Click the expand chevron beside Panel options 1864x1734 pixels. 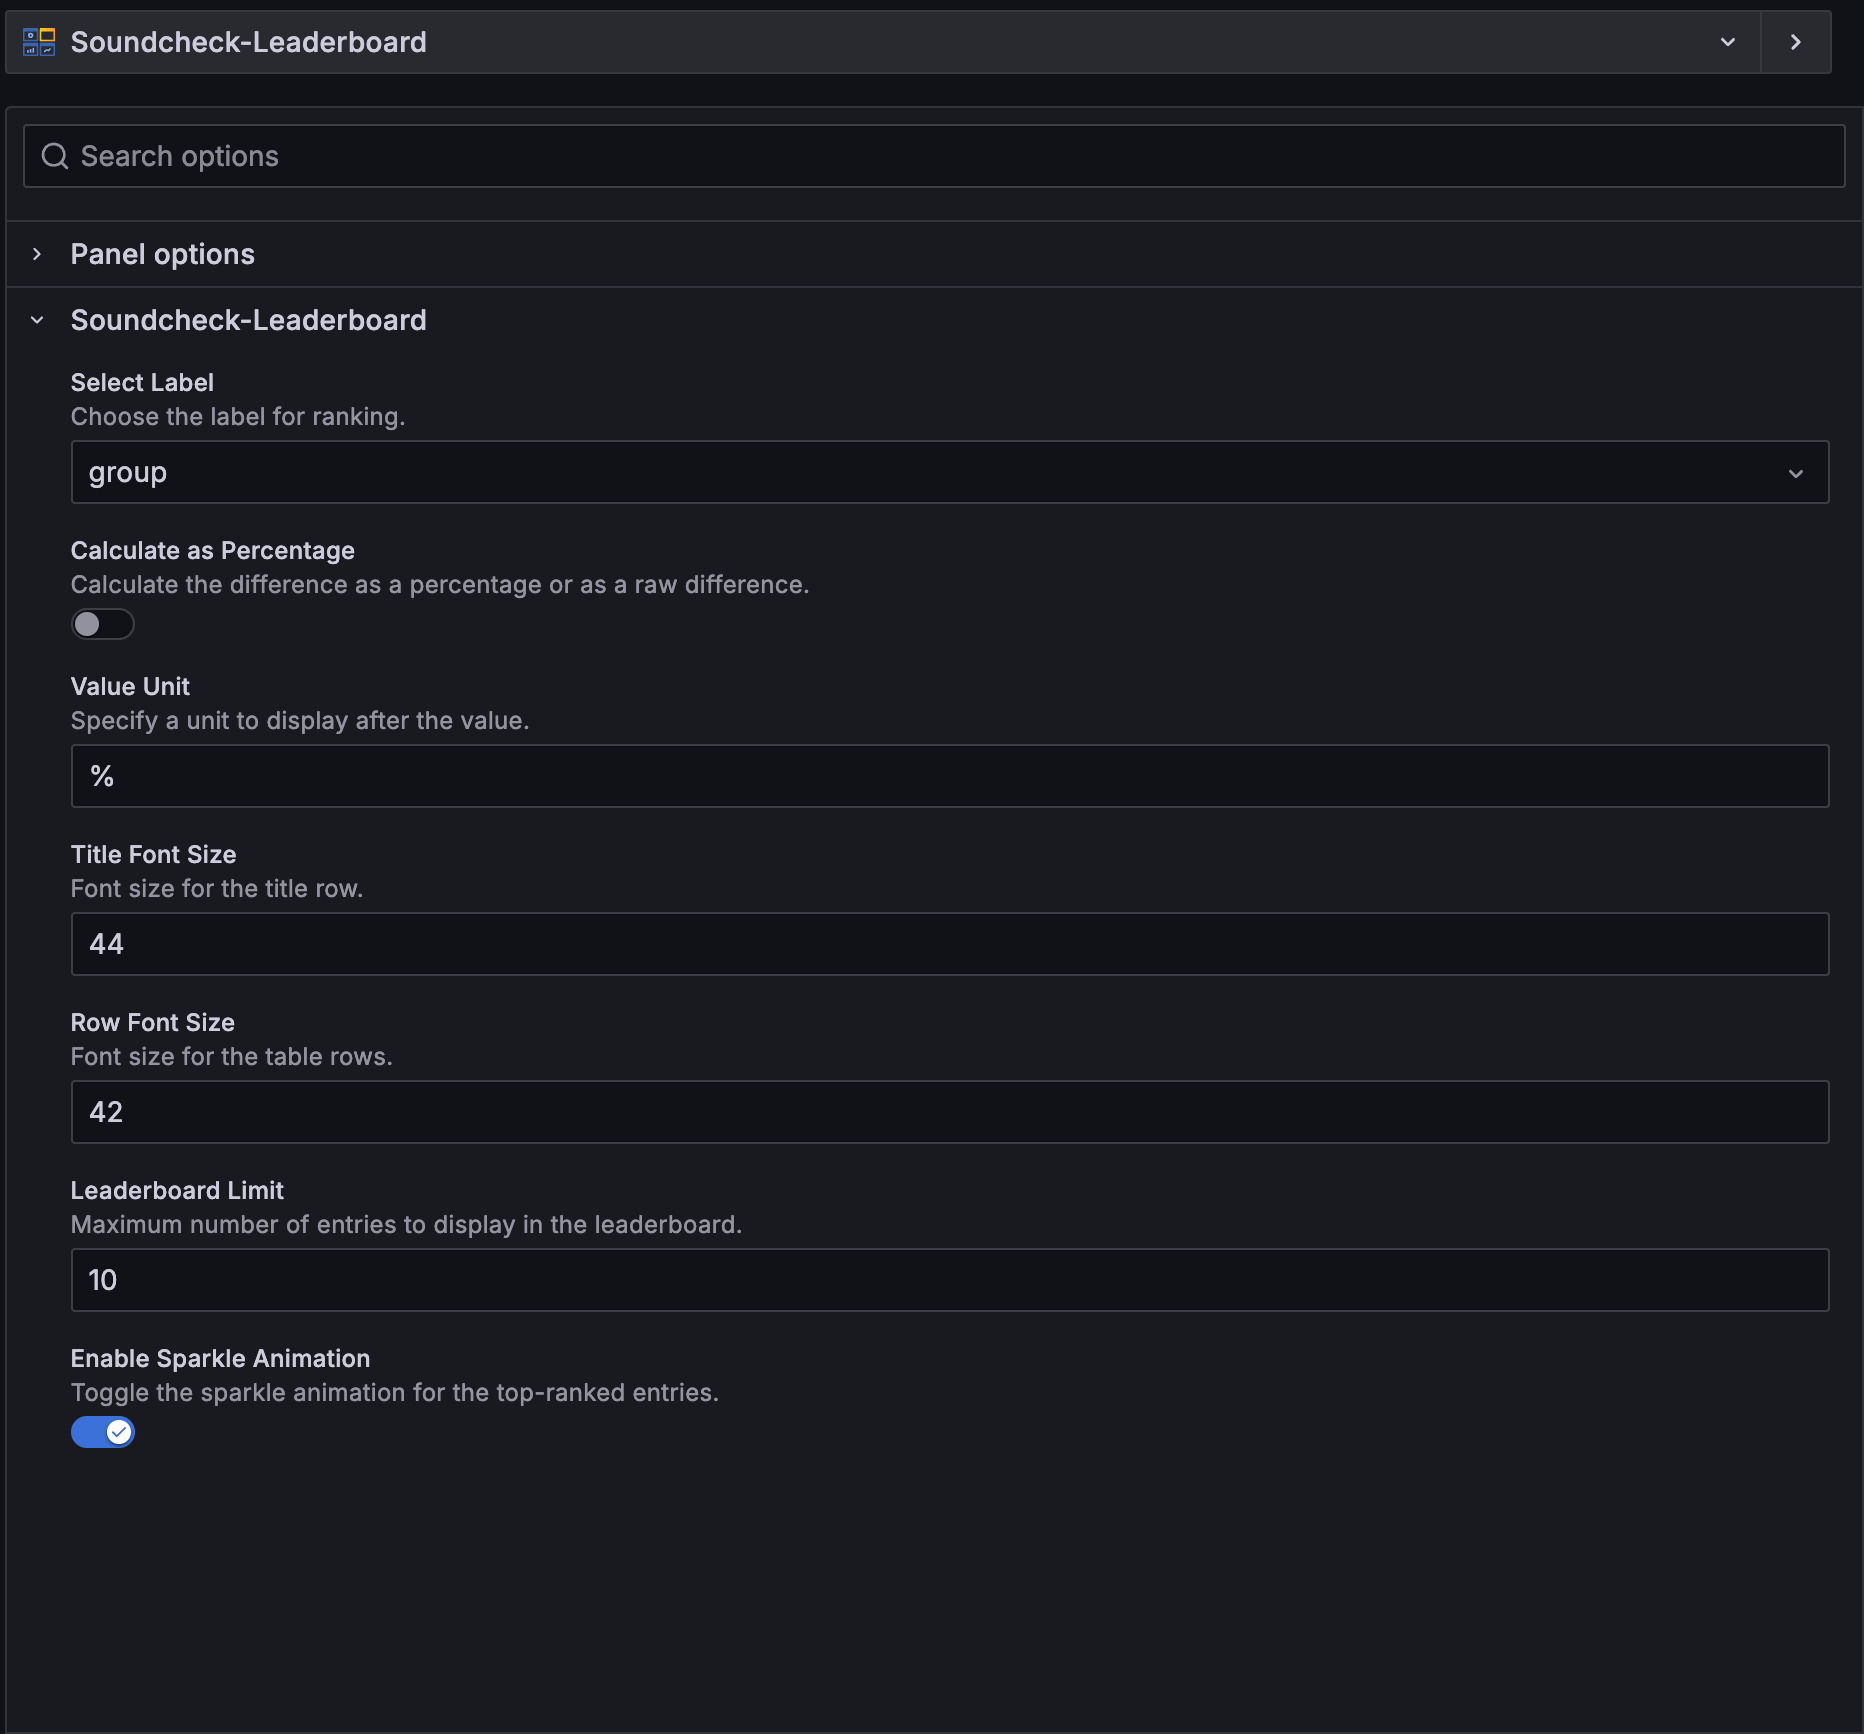[37, 253]
